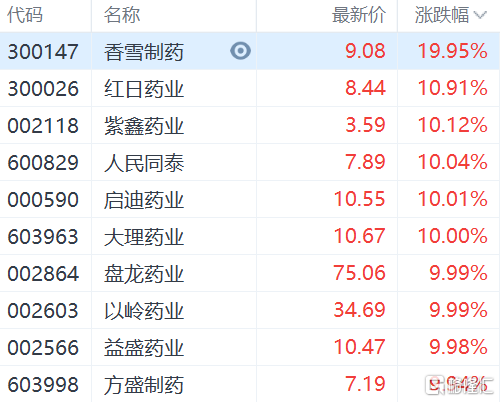Select the 红日药业 stock row
The image size is (500, 402).
(250, 88)
